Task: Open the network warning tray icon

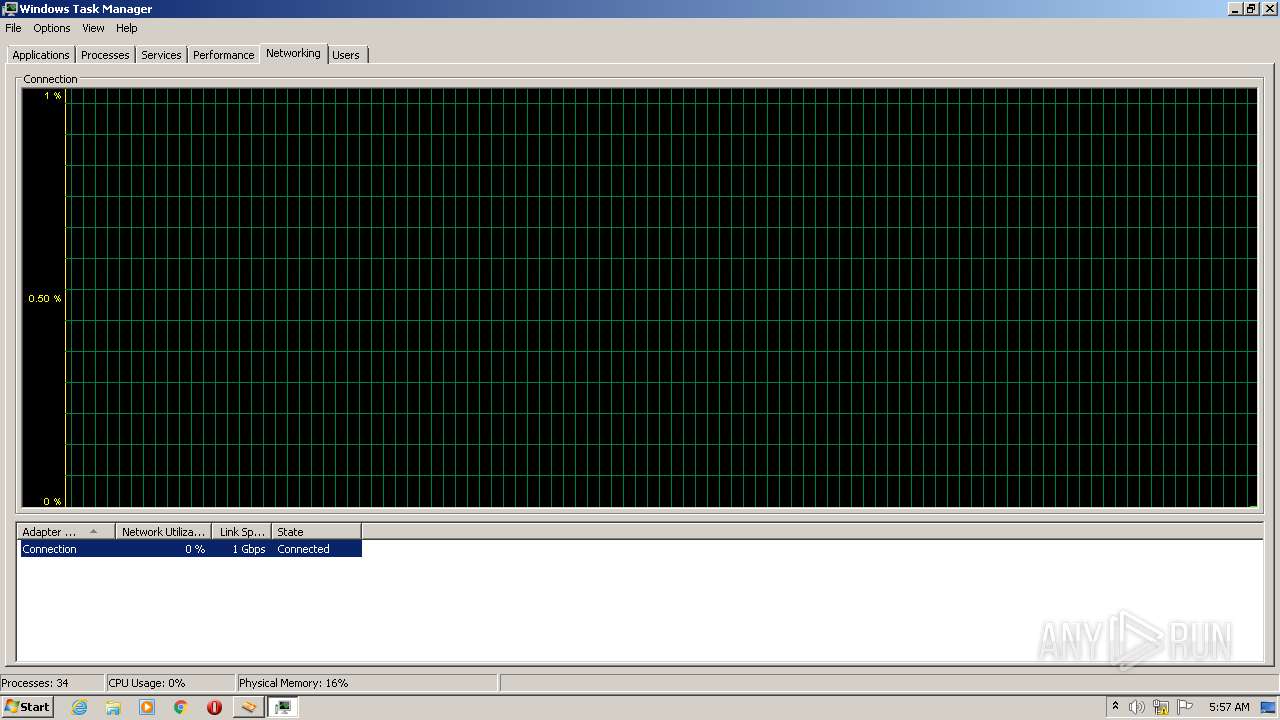Action: tap(1161, 707)
